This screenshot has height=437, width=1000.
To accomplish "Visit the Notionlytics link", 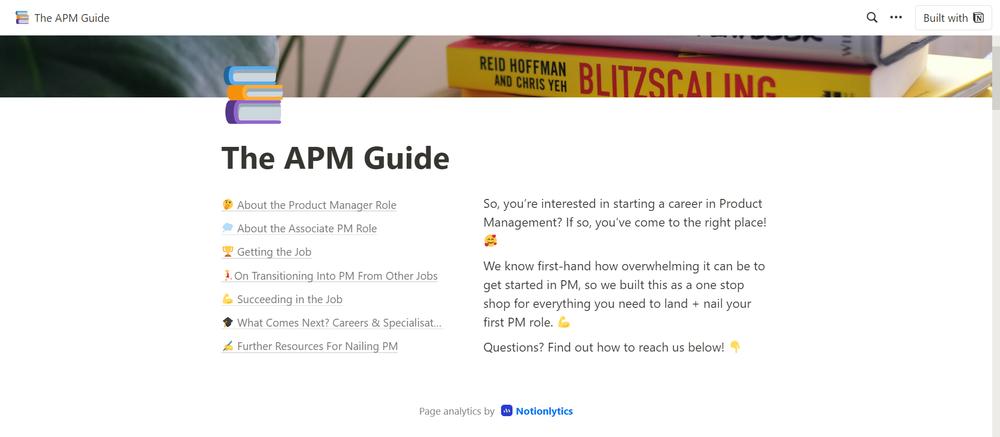I will 544,411.
